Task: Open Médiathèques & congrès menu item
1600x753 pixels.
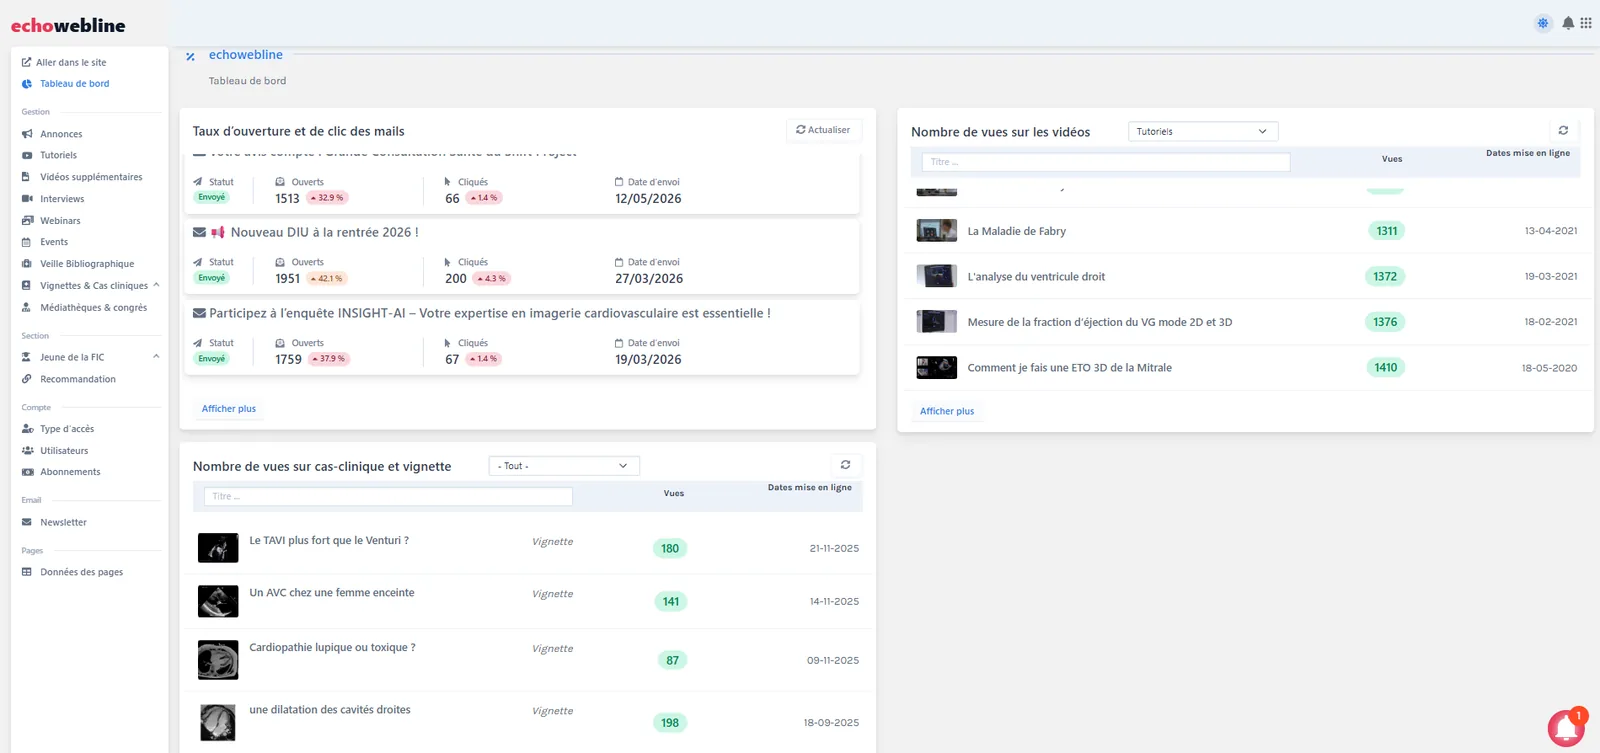Action: click(x=93, y=308)
